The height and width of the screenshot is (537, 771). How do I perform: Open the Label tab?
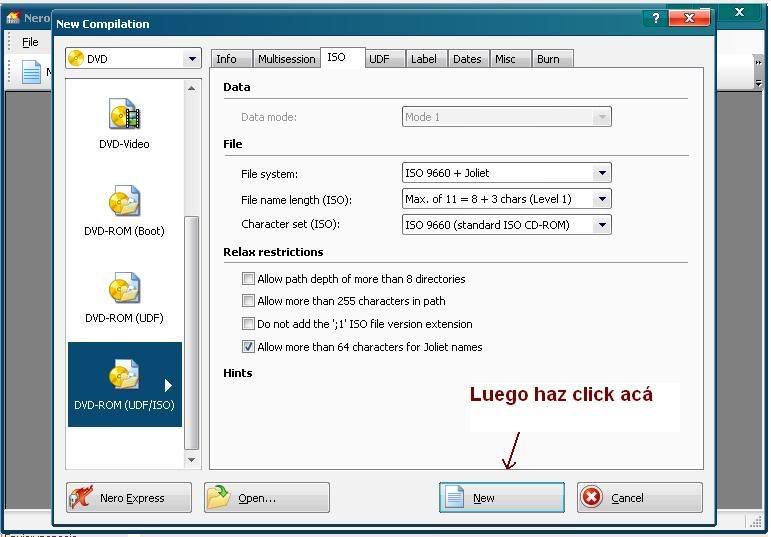pos(426,59)
